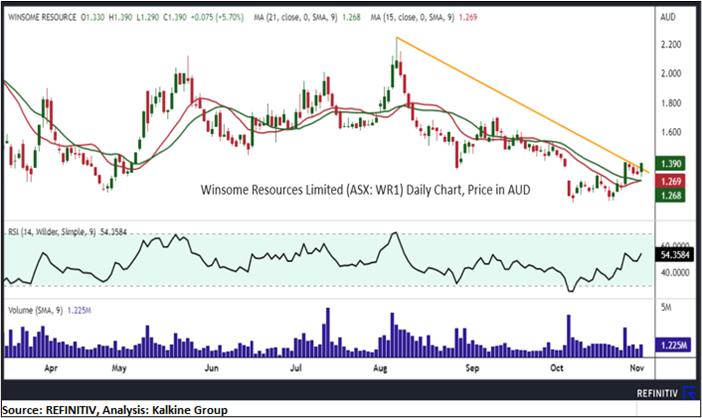Click the +0.075 (+5.70%) change value

pos(217,17)
